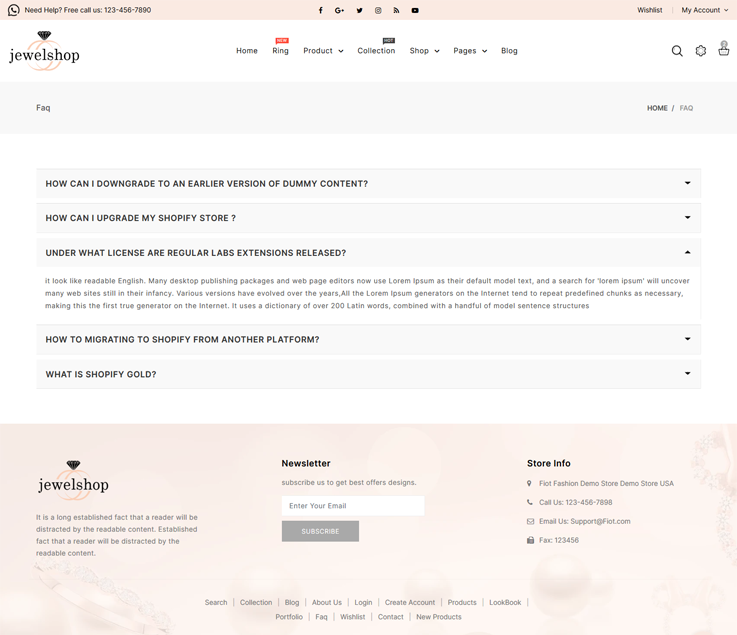Open the shopping cart icon
This screenshot has width=737, height=635.
point(723,49)
